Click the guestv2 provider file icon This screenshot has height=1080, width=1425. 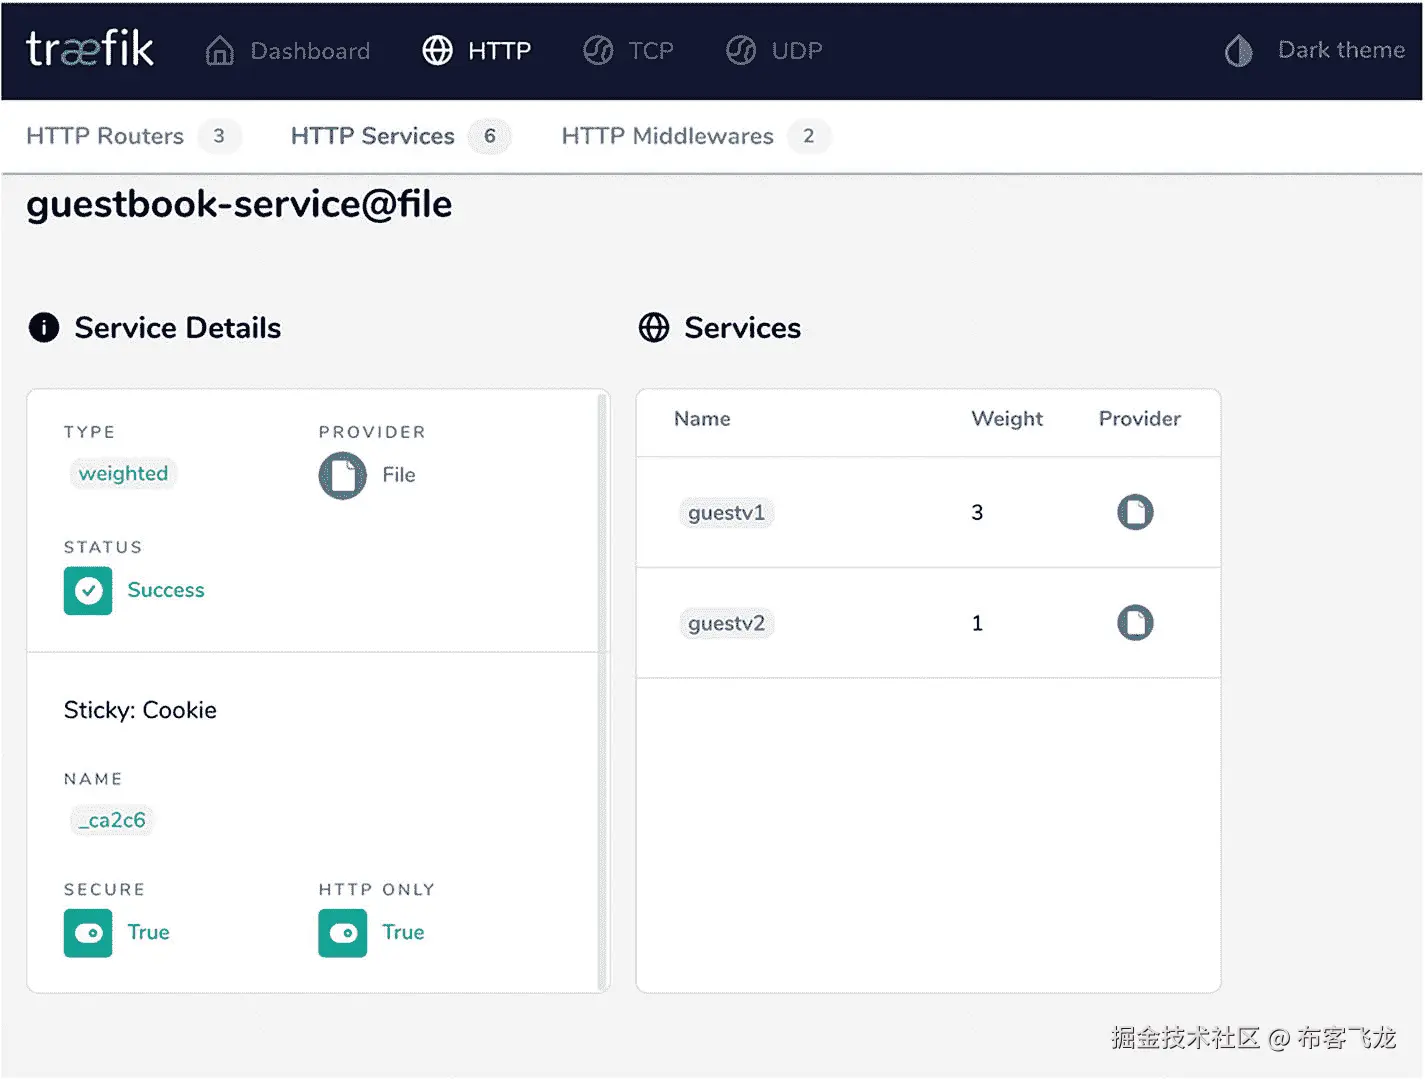click(1135, 623)
